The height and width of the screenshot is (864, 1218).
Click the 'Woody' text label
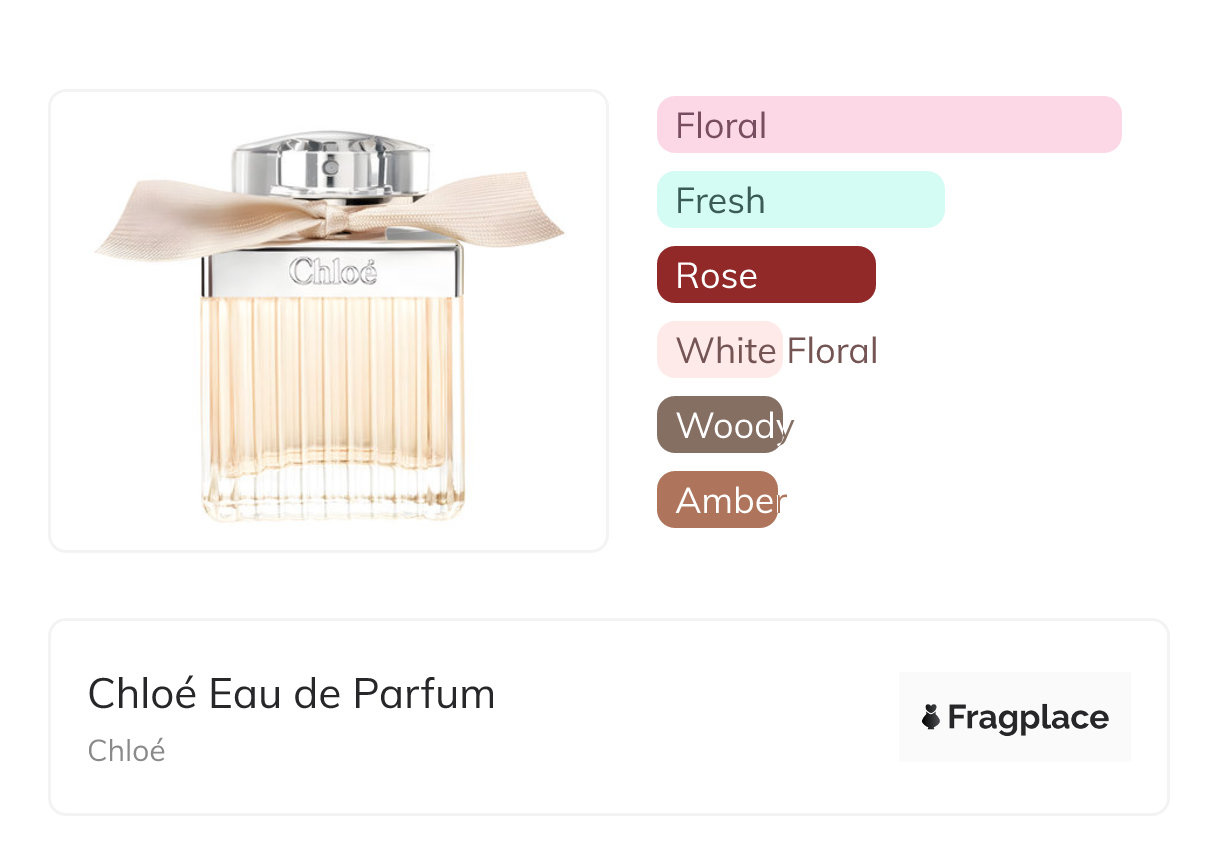coord(734,426)
